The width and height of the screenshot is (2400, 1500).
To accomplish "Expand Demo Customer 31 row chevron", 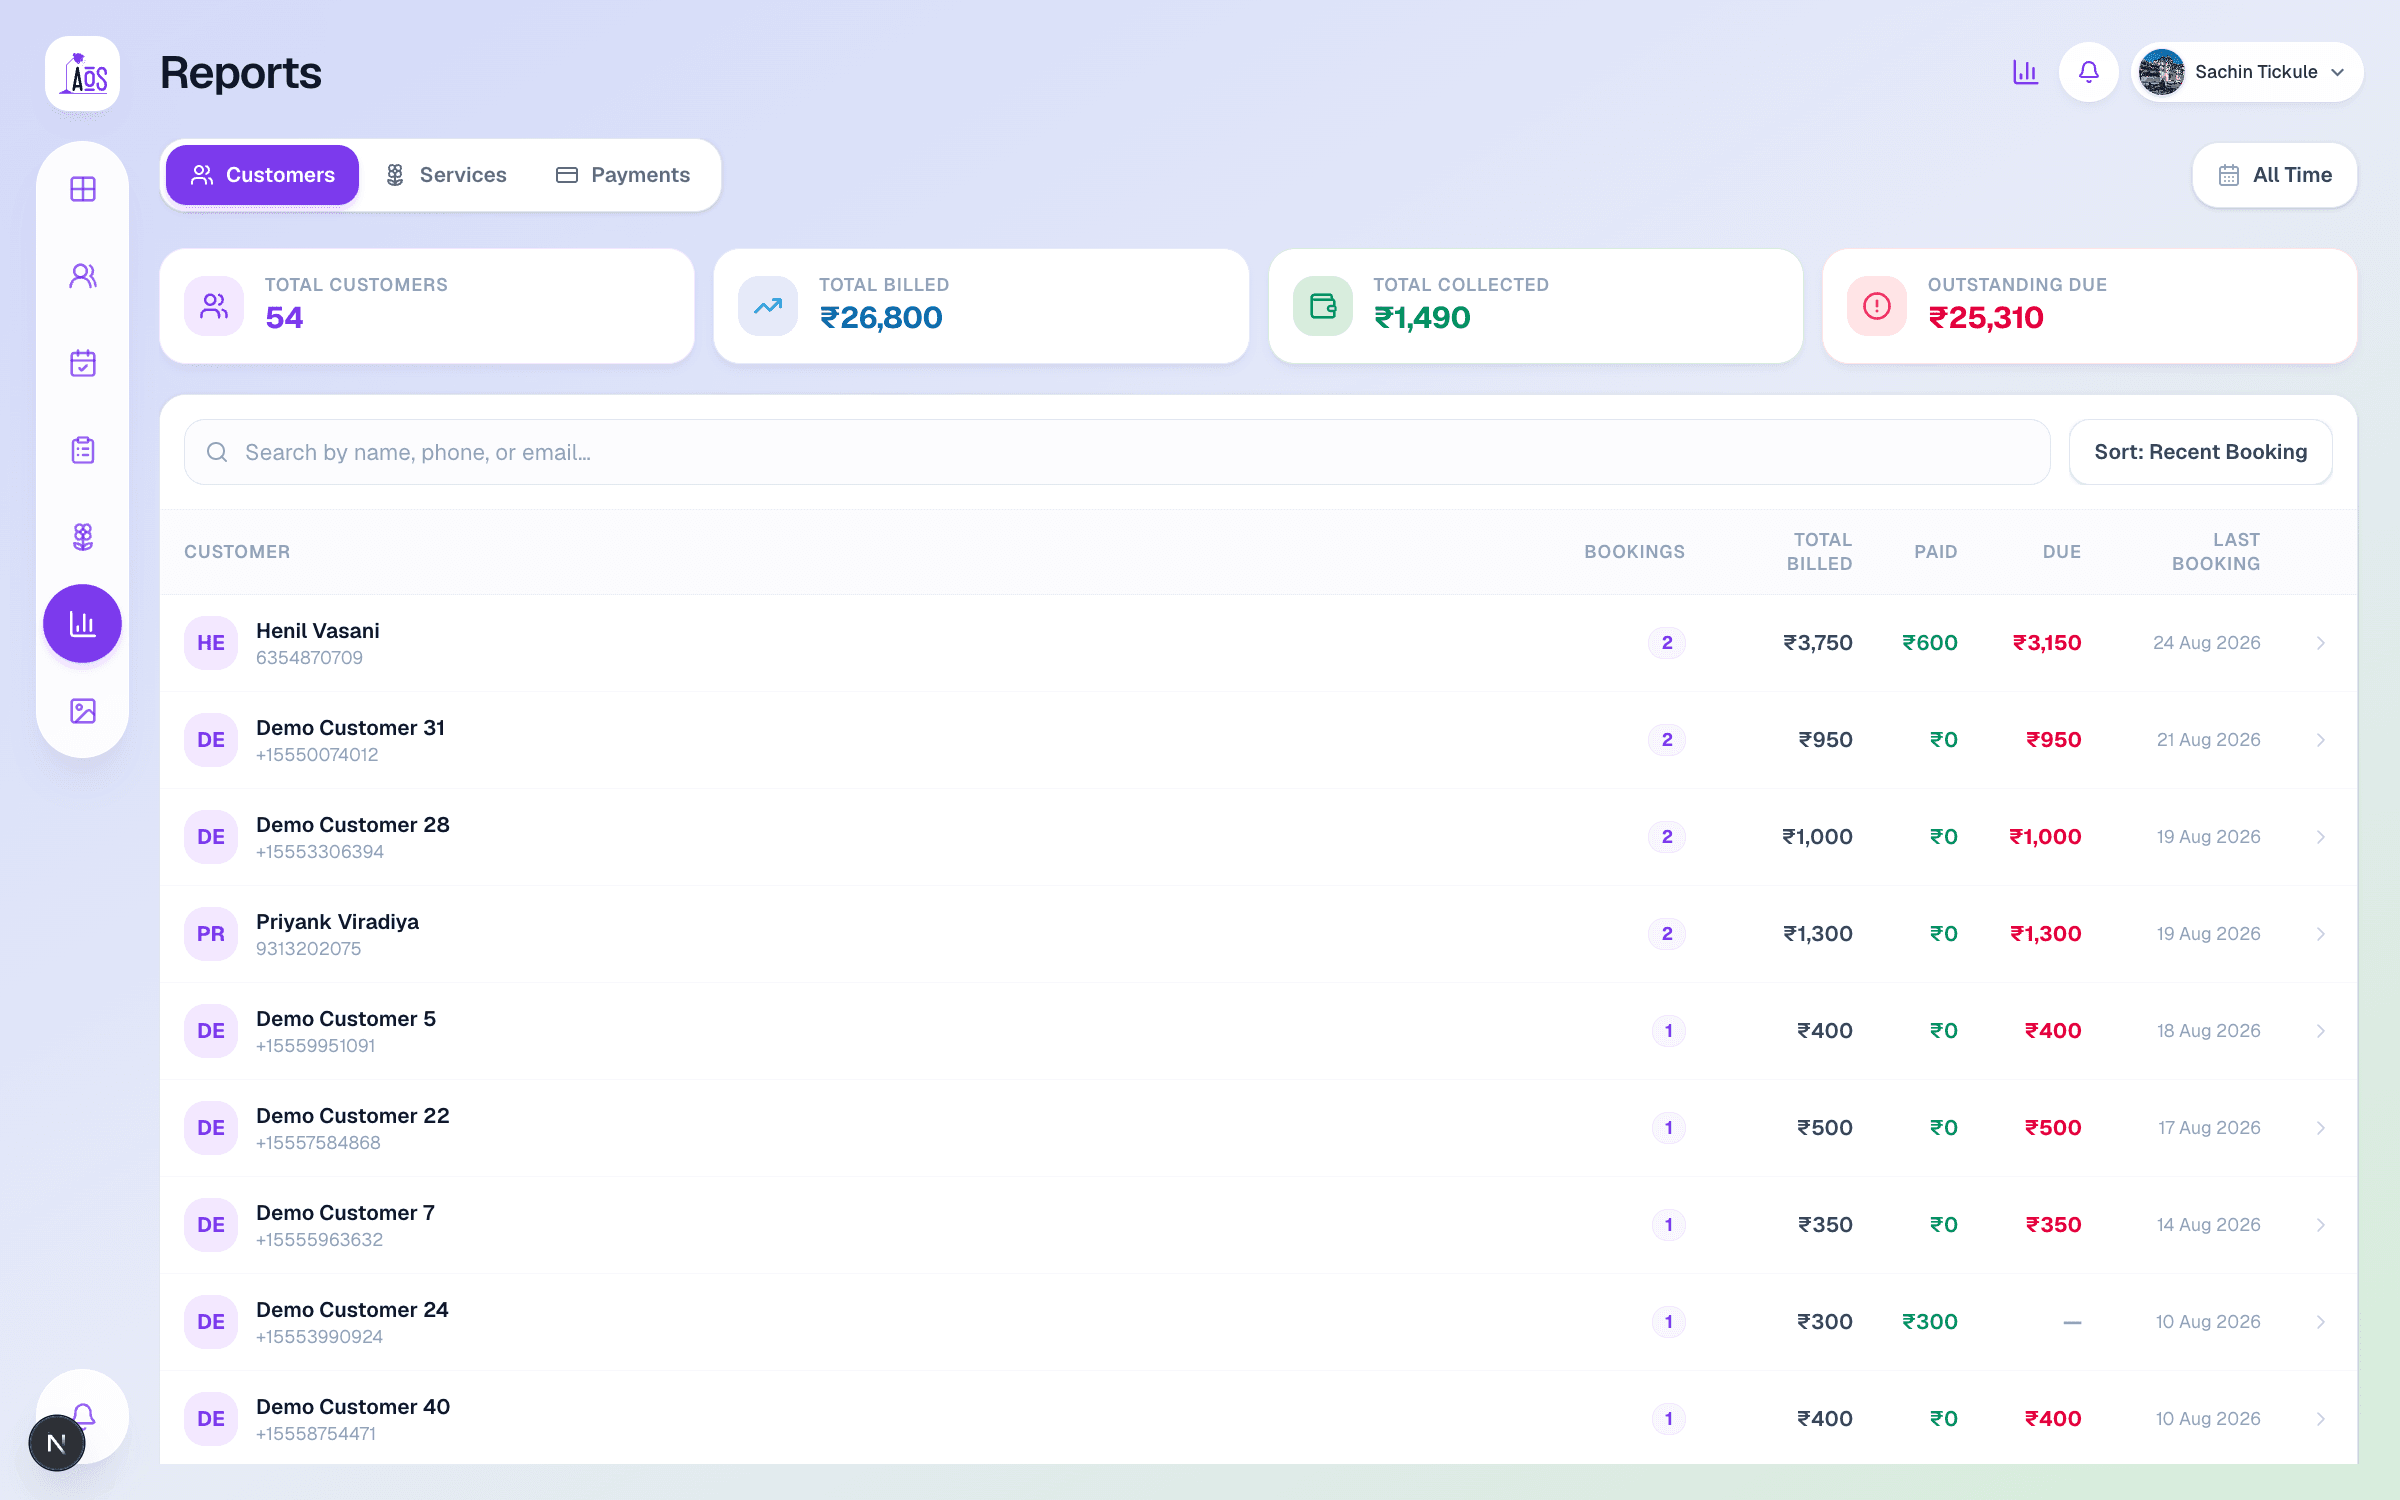I will [x=2321, y=740].
